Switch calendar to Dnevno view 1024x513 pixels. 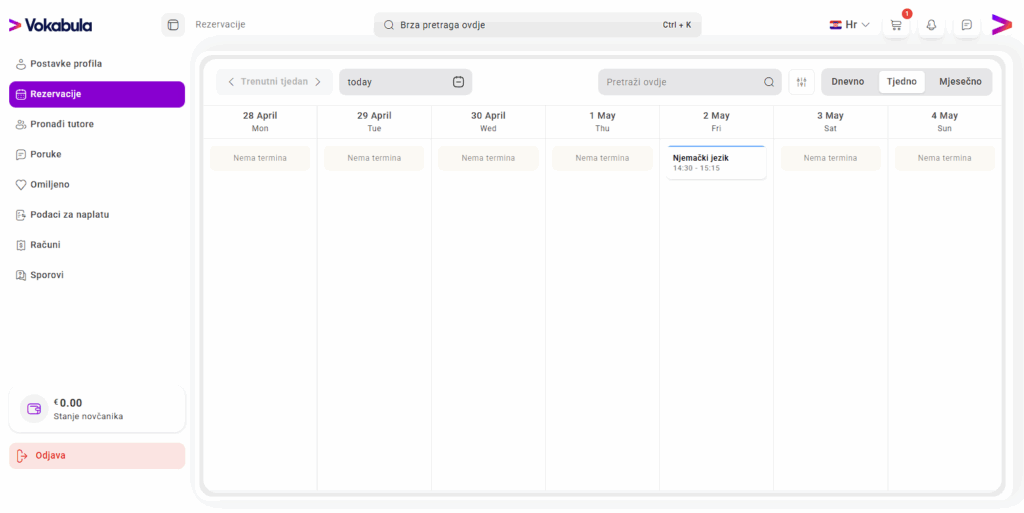848,82
